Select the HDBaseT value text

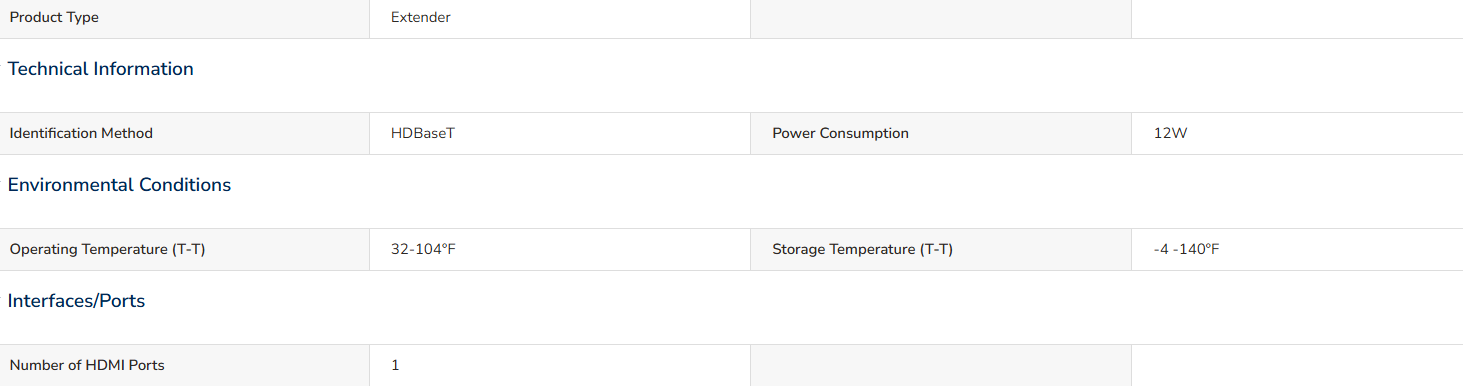(x=423, y=133)
